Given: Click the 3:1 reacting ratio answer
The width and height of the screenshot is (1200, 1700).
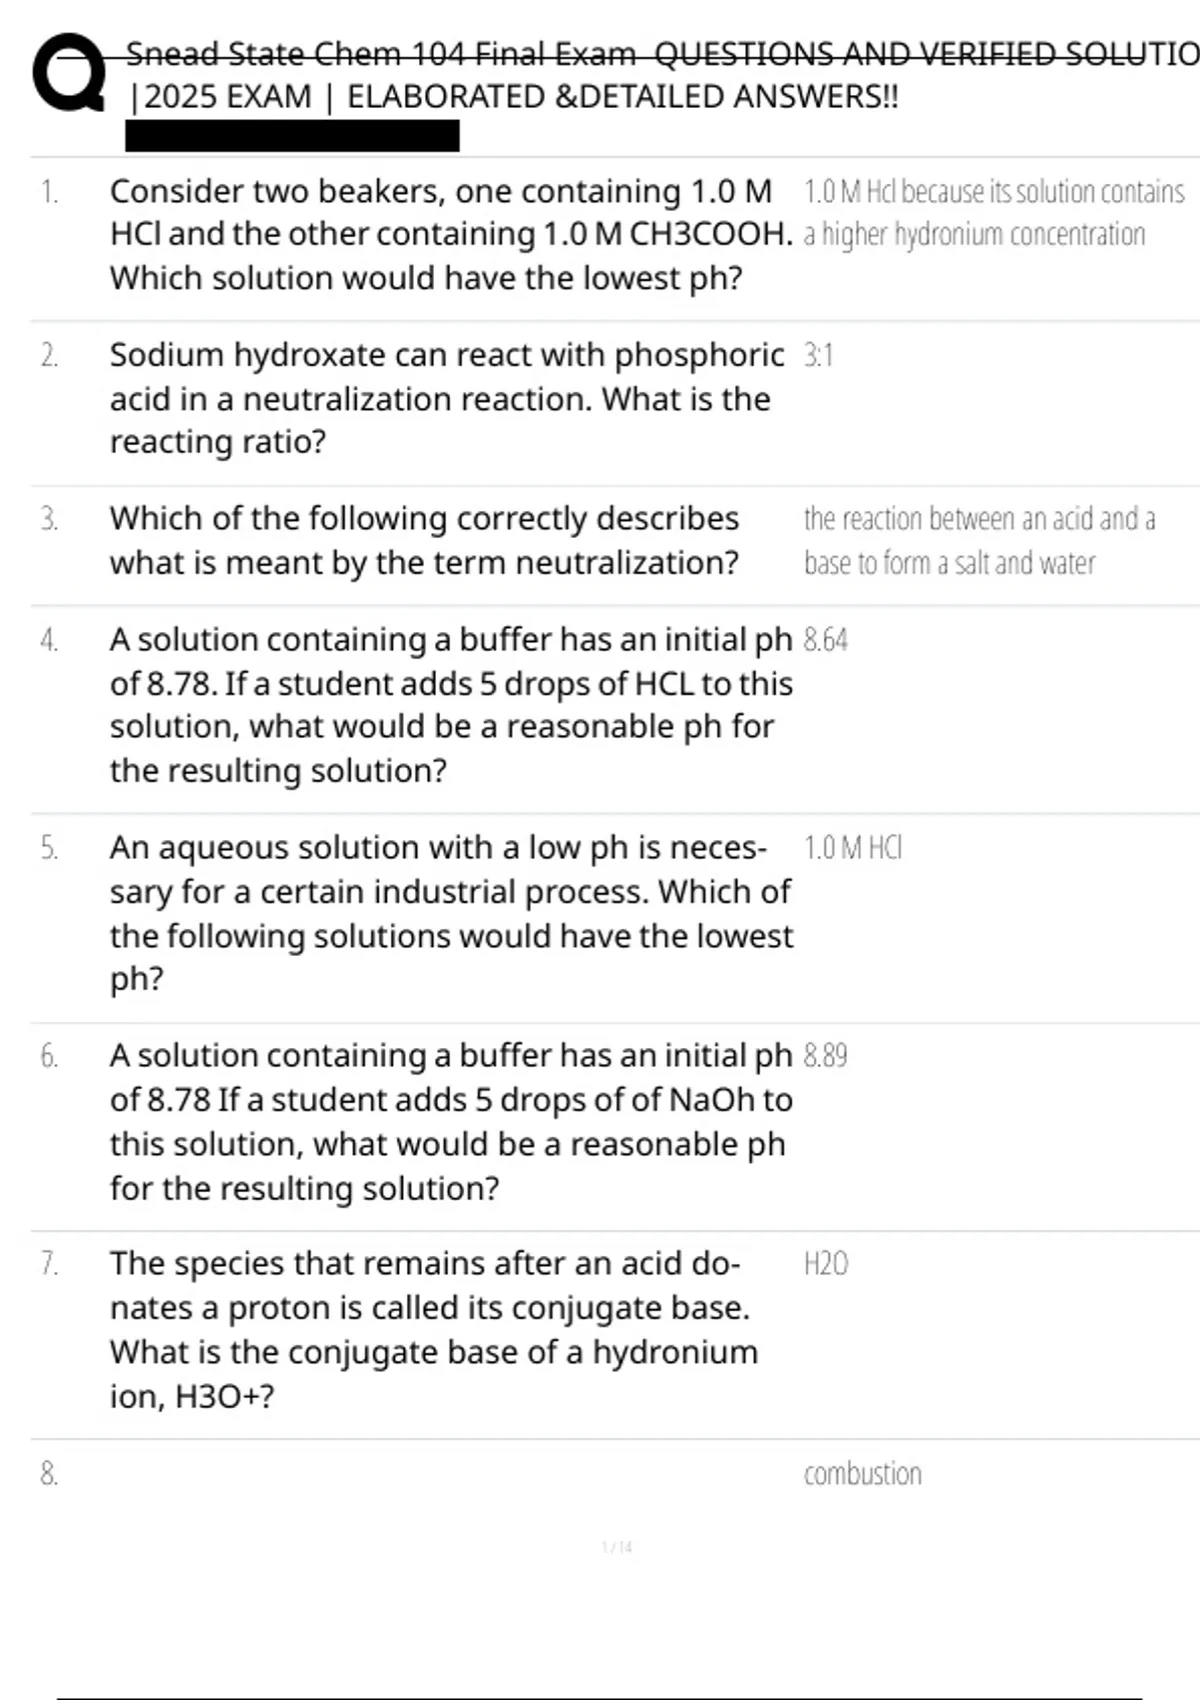Looking at the screenshot, I should [x=818, y=355].
